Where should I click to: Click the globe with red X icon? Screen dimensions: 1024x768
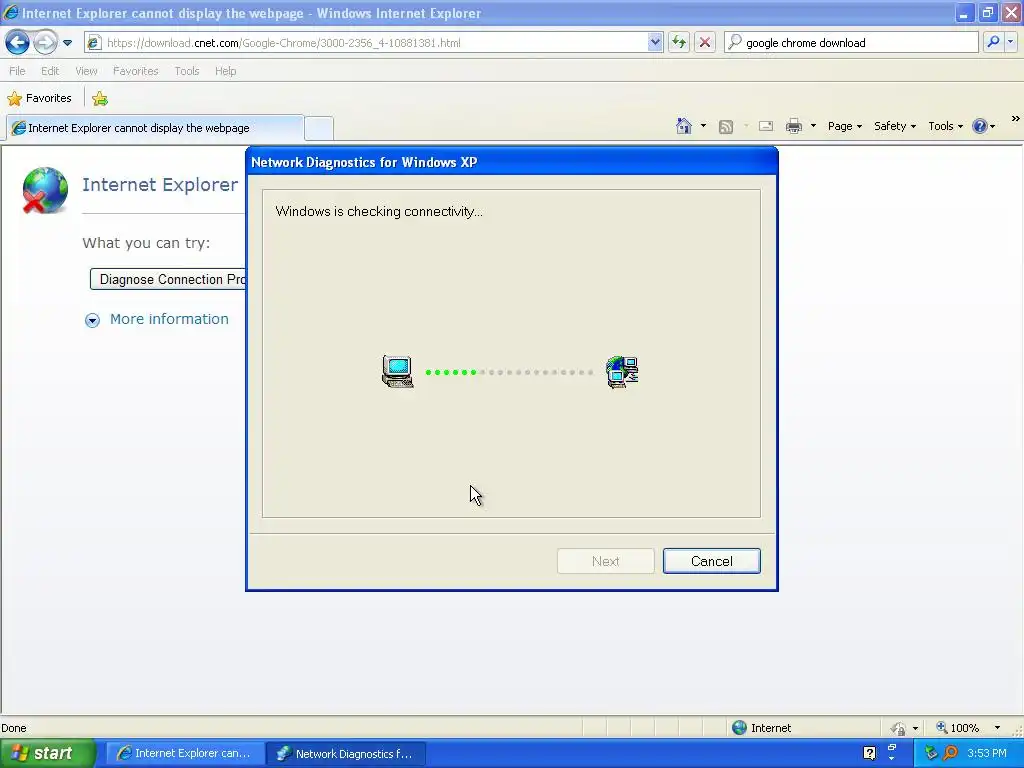[44, 190]
